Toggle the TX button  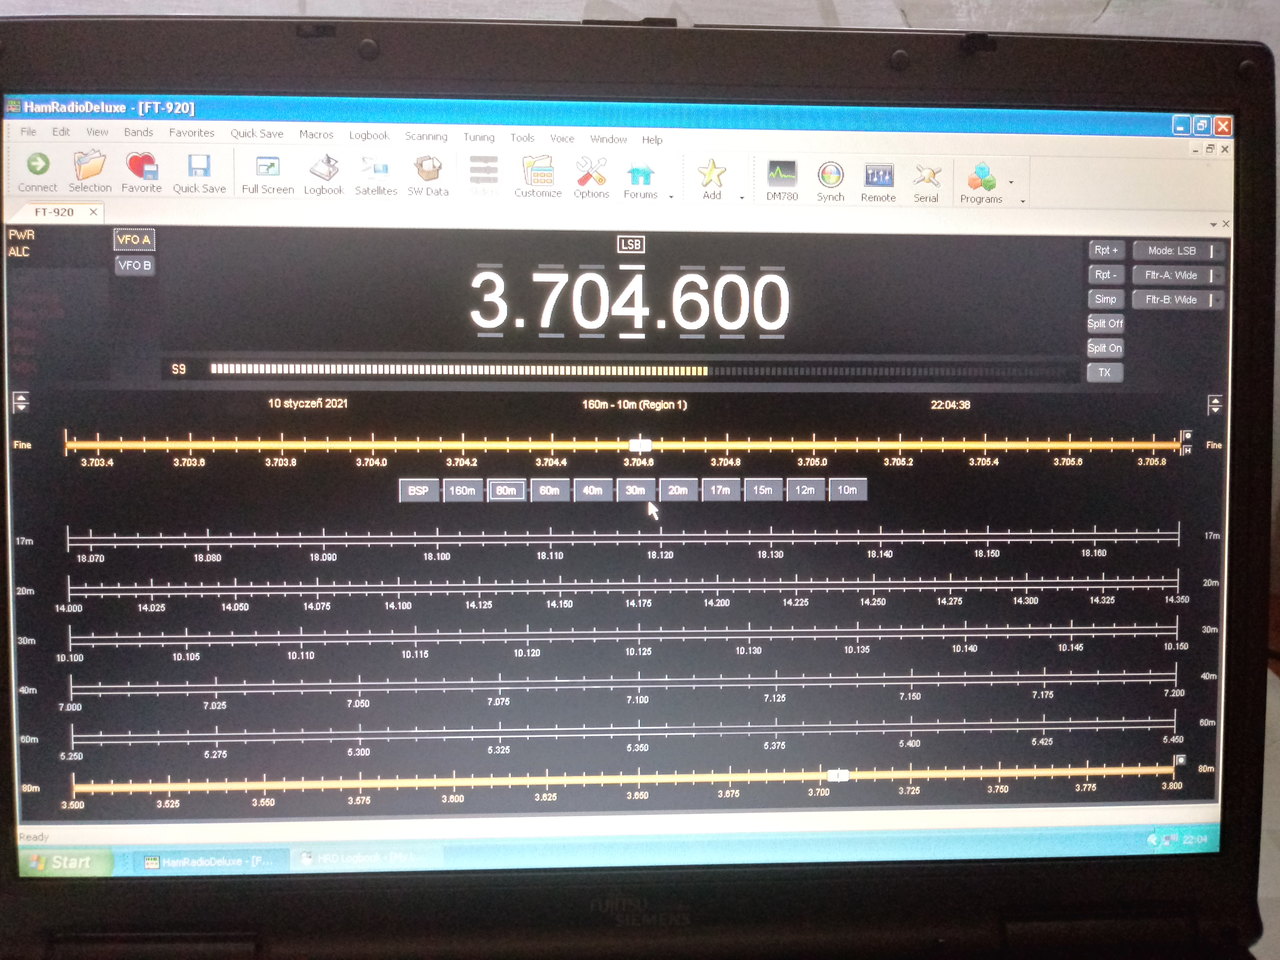[1105, 372]
